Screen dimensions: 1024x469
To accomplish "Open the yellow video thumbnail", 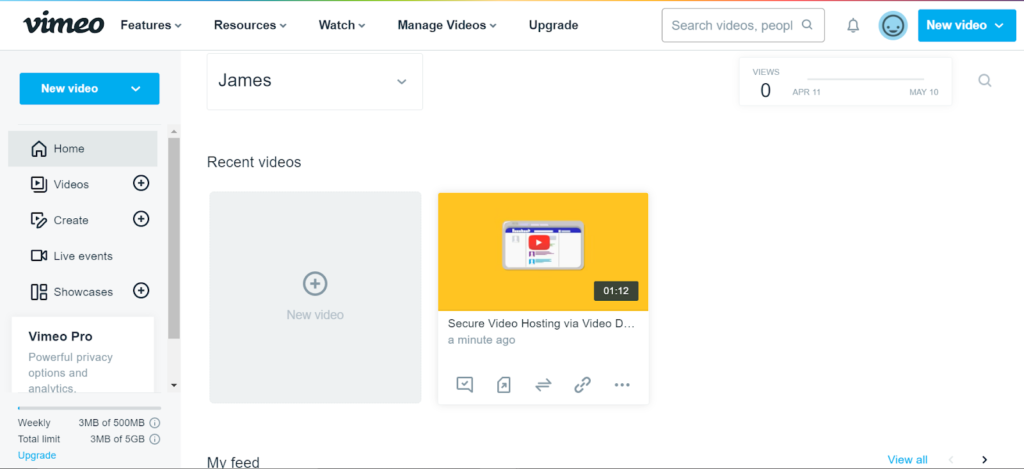I will [543, 251].
